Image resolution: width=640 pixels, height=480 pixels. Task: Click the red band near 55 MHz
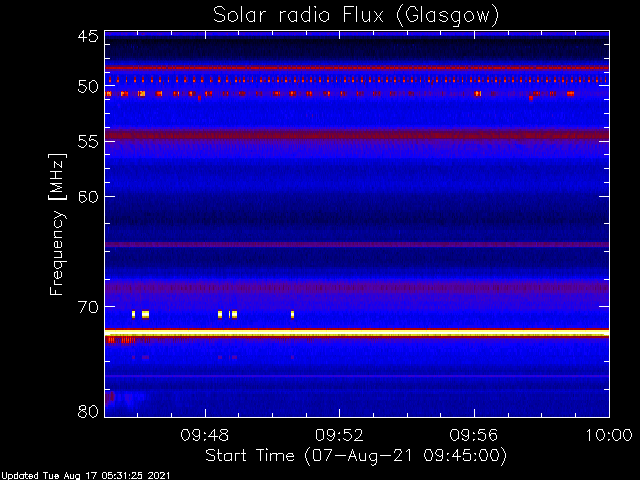click(357, 134)
